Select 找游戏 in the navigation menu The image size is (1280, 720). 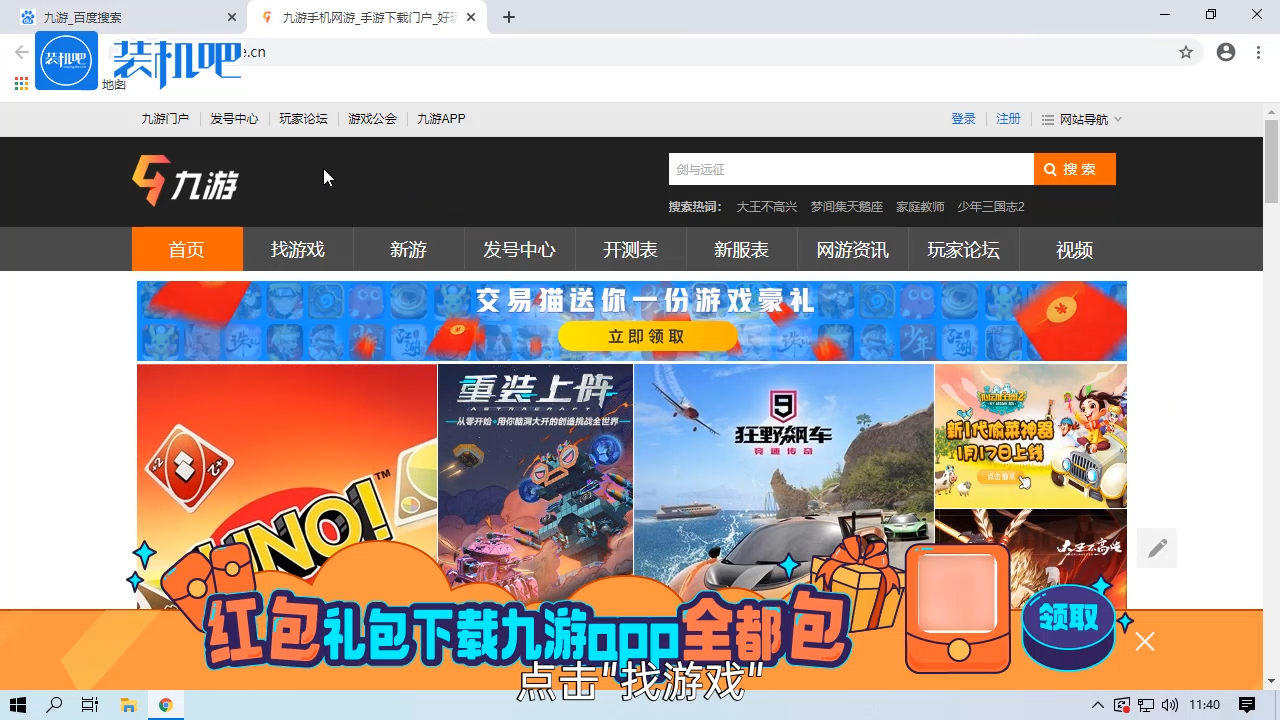296,250
